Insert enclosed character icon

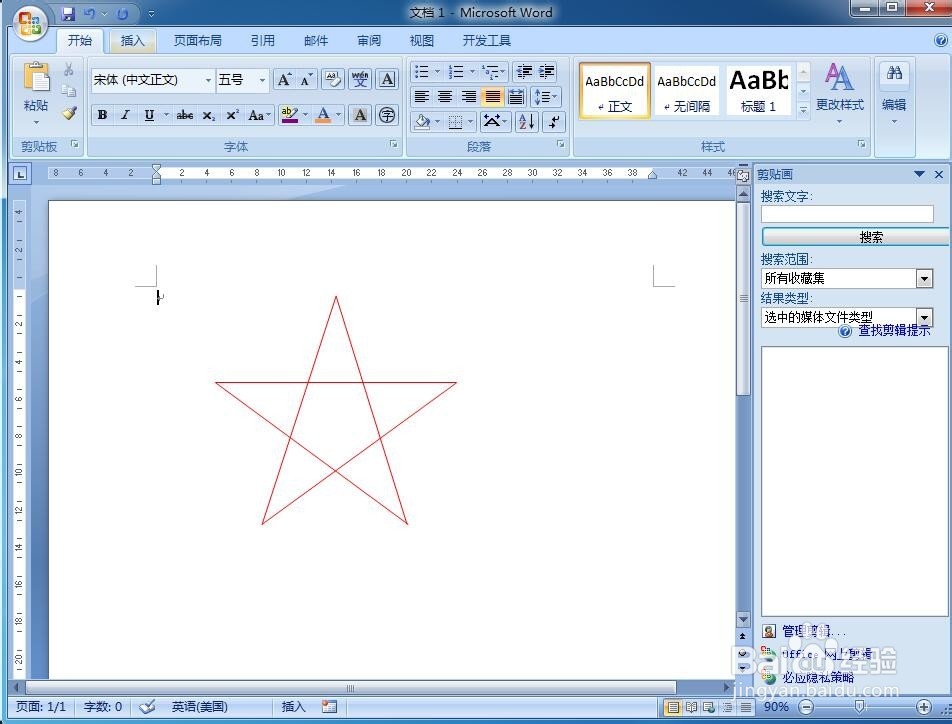pos(387,115)
